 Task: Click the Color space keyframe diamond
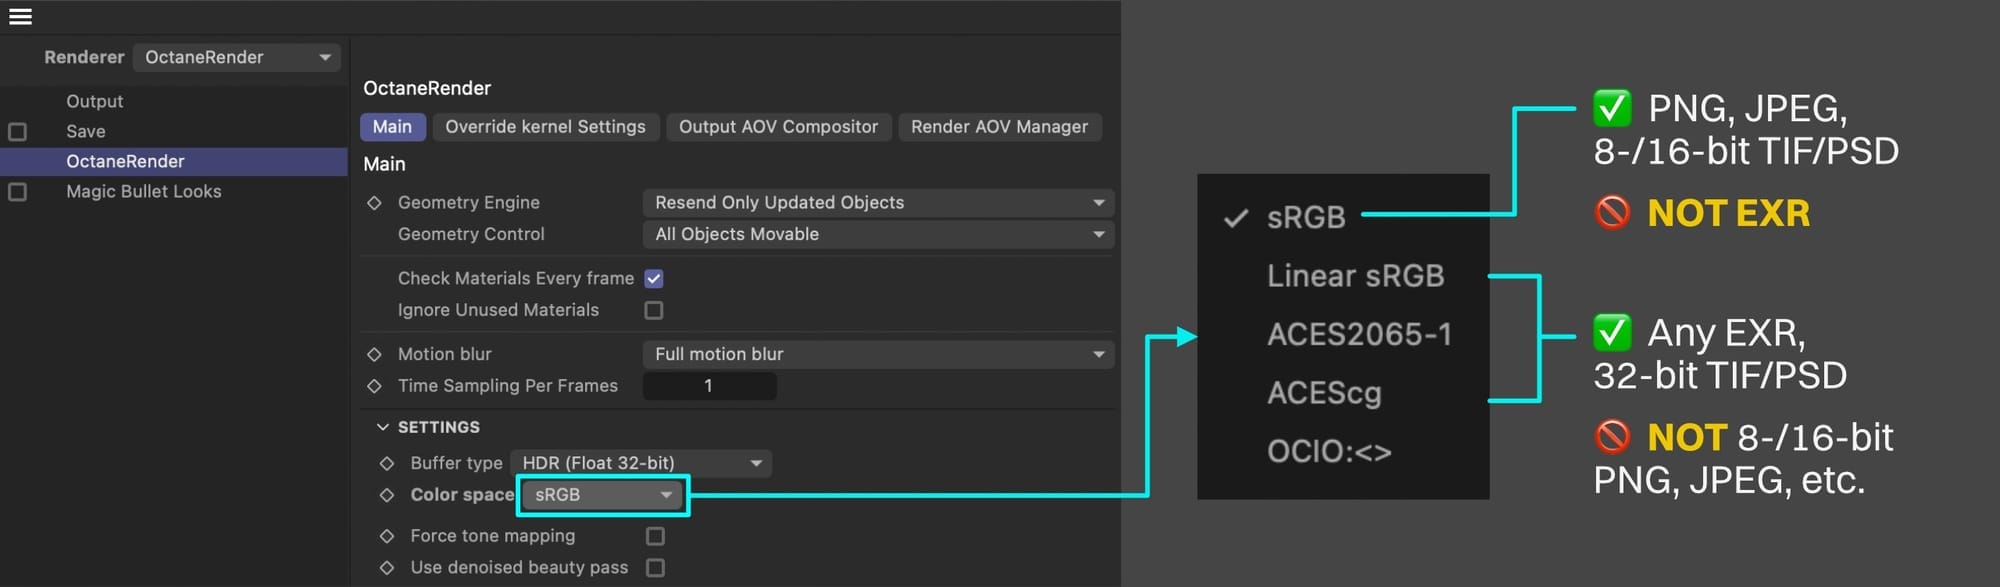pos(387,495)
